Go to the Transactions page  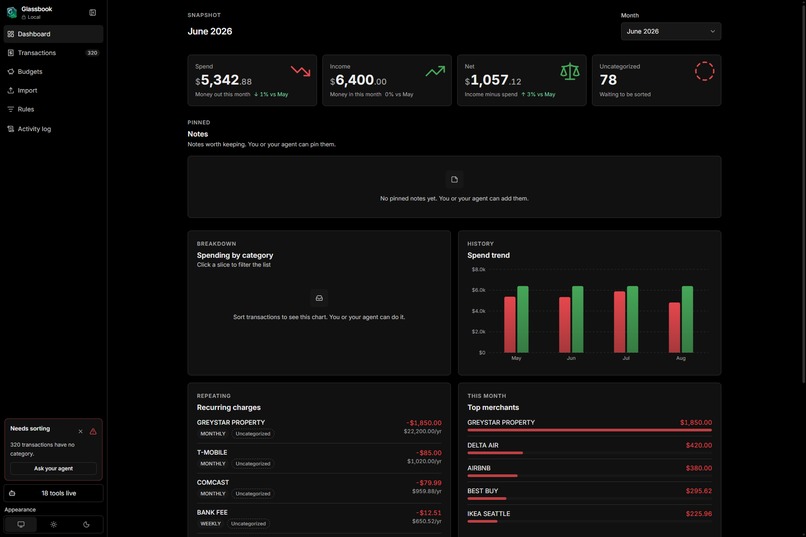click(53, 53)
